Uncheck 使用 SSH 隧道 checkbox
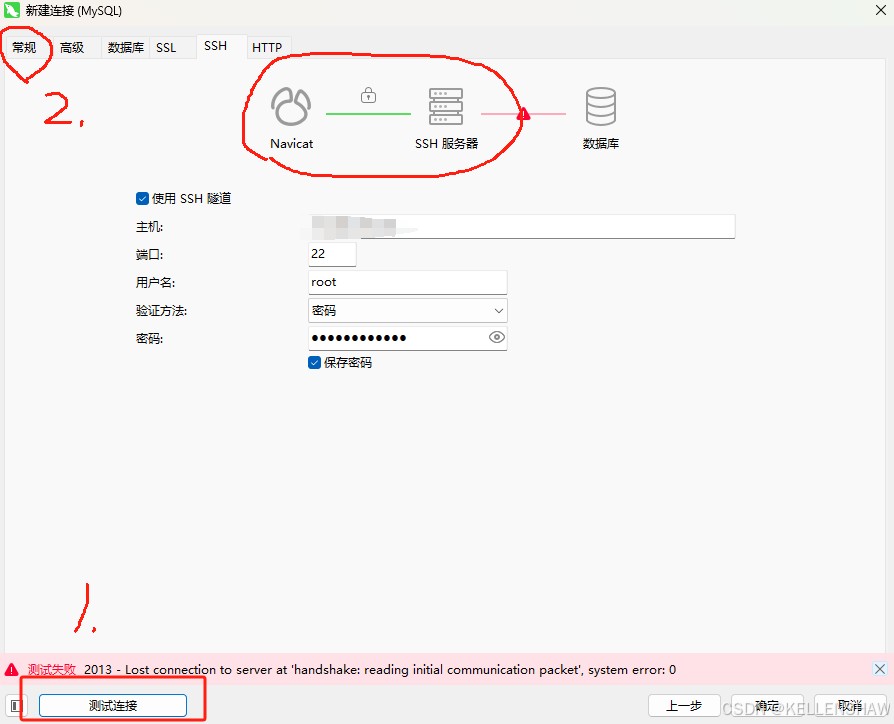The width and height of the screenshot is (894, 724). point(143,198)
